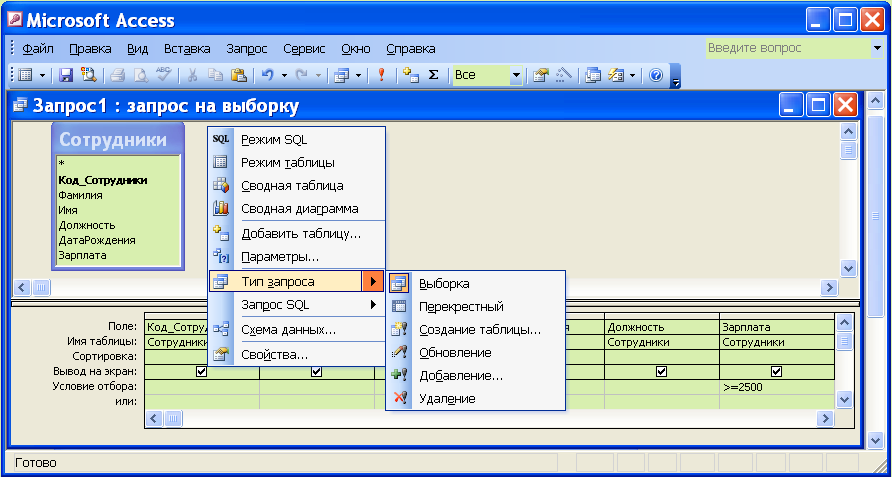Screen dimensions: 892x477
Task: Click the New Object toolbar icon
Action: pyautogui.click(x=616, y=75)
